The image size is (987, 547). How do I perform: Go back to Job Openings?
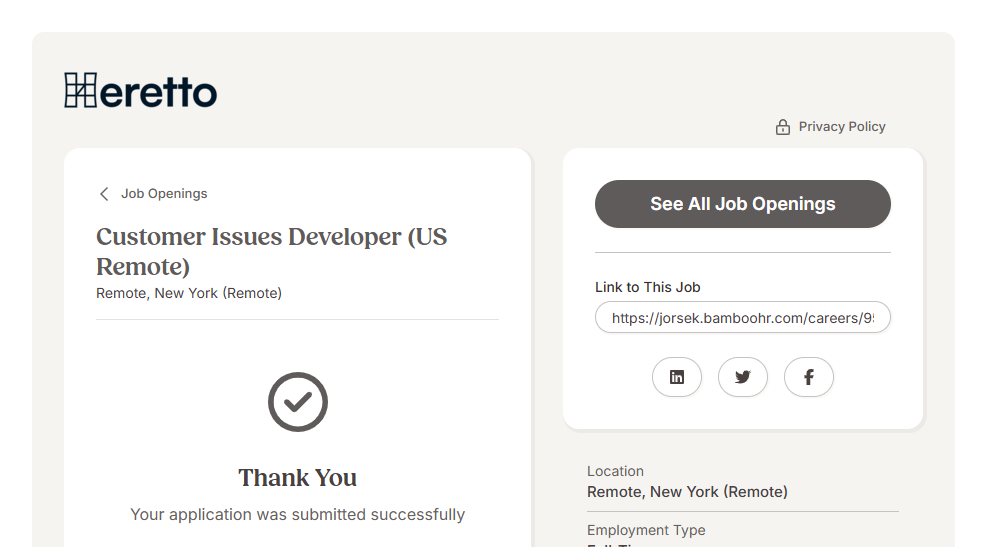164,194
